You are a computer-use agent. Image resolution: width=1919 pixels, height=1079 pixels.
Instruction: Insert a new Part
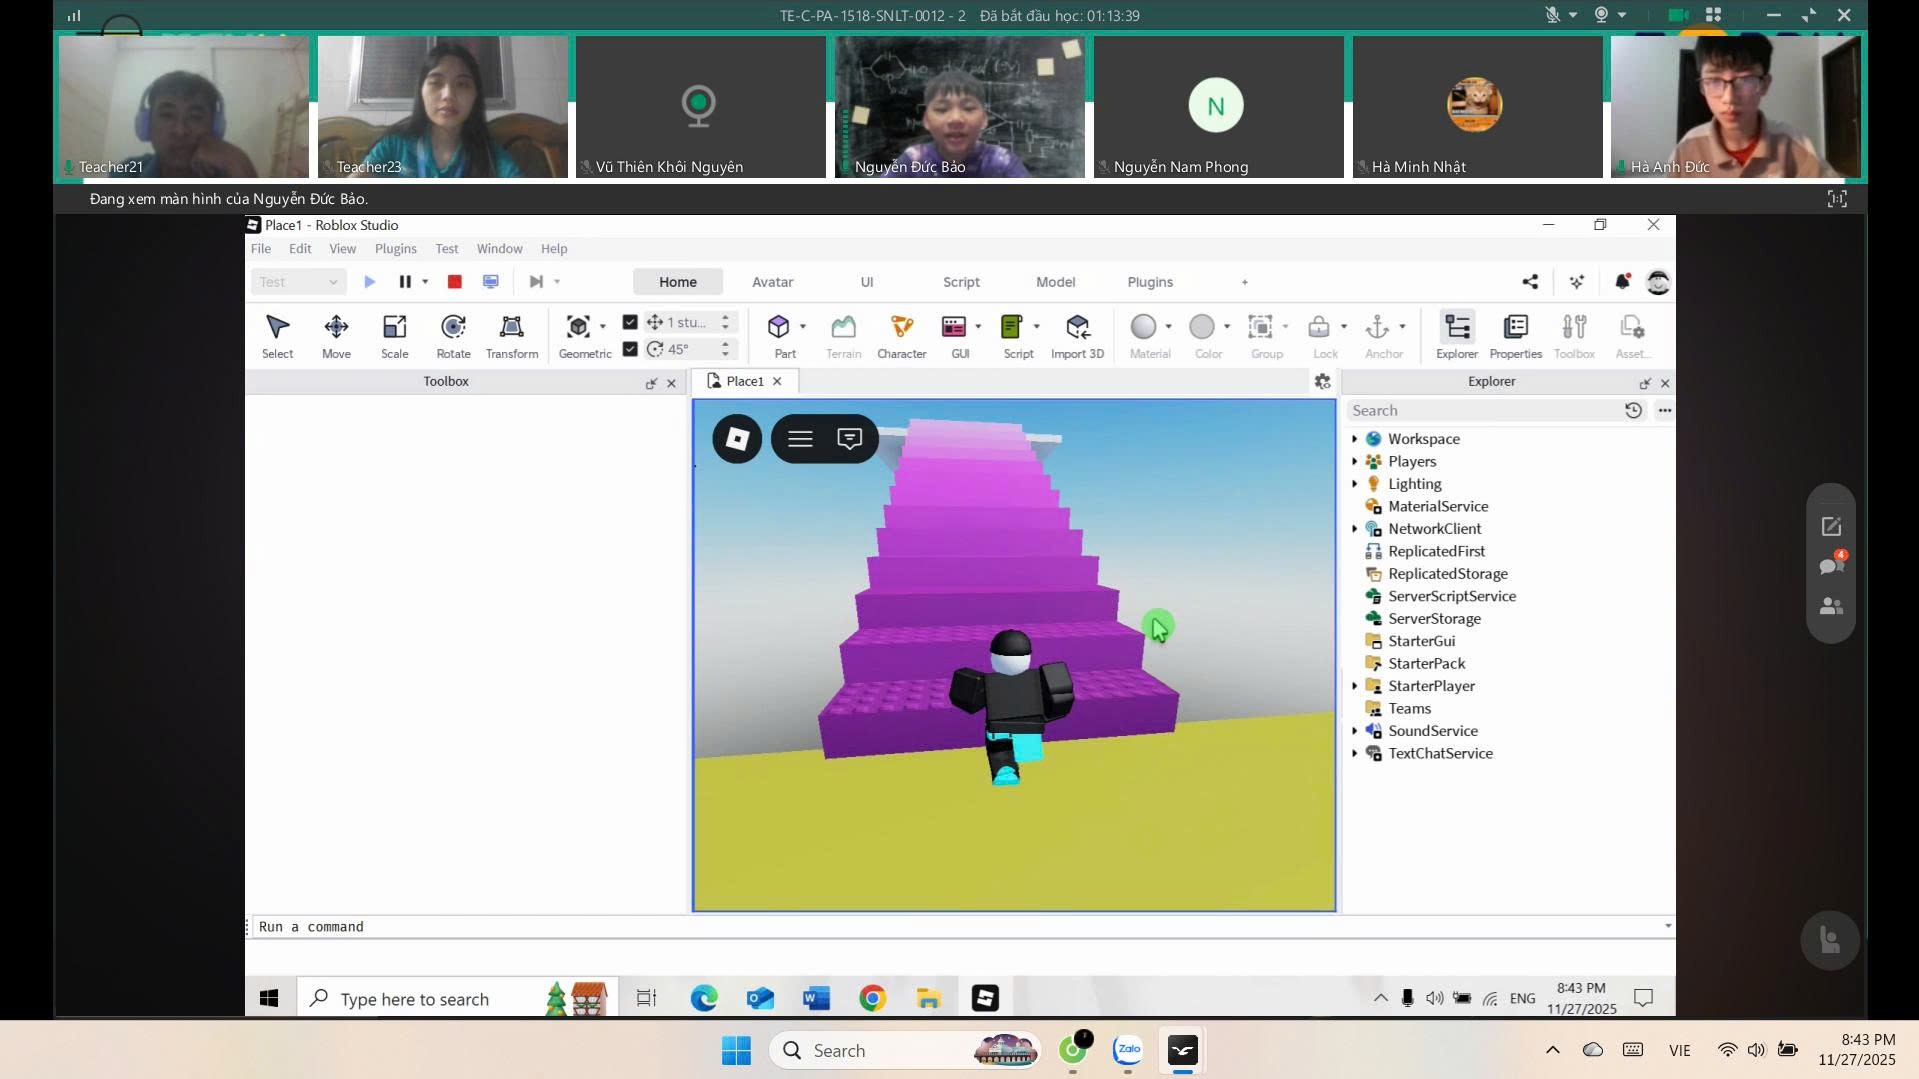(779, 335)
